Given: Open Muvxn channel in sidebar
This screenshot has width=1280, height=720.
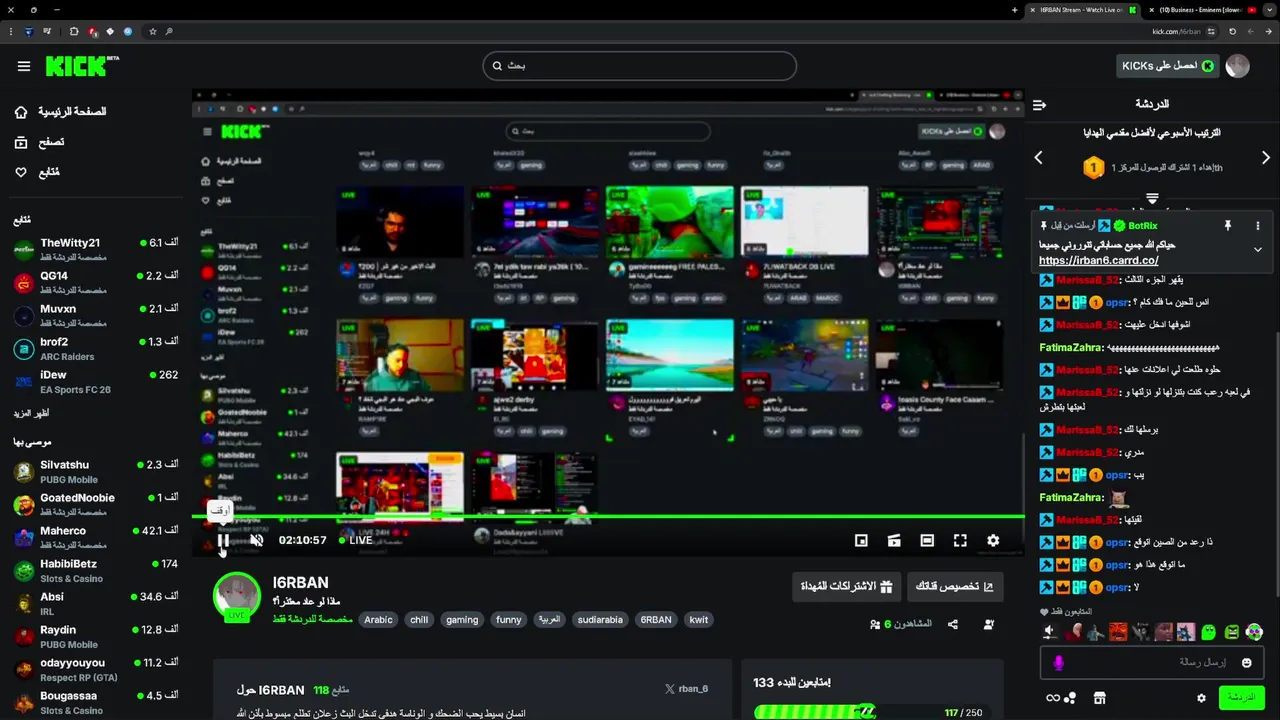Looking at the screenshot, I should click(96, 315).
